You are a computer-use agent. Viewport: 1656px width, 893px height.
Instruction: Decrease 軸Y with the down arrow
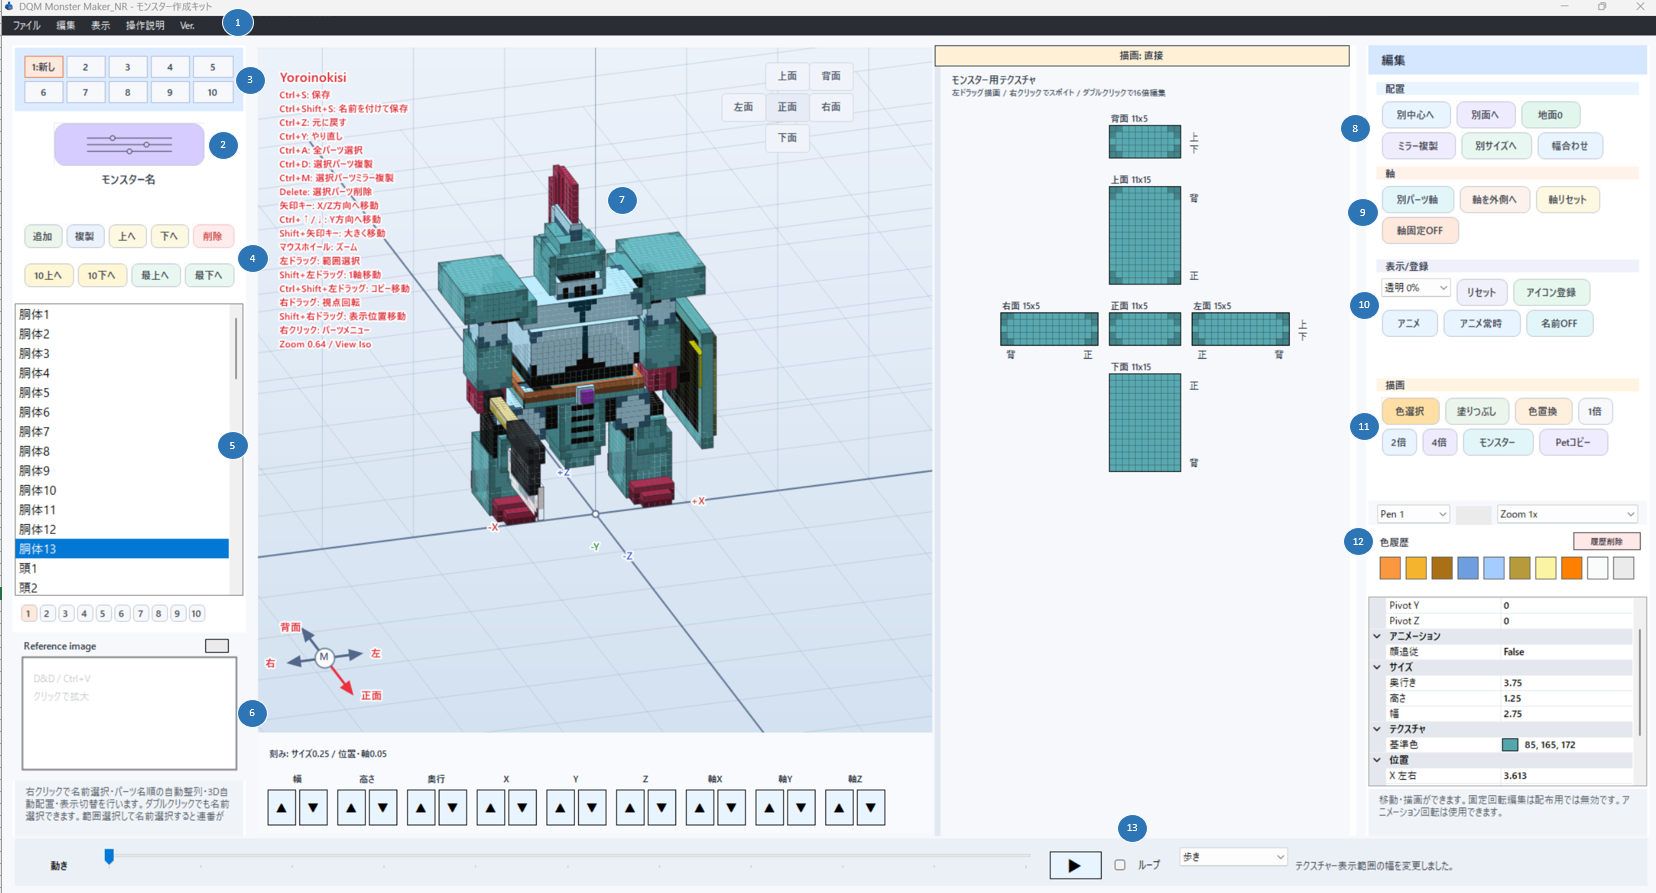801,808
